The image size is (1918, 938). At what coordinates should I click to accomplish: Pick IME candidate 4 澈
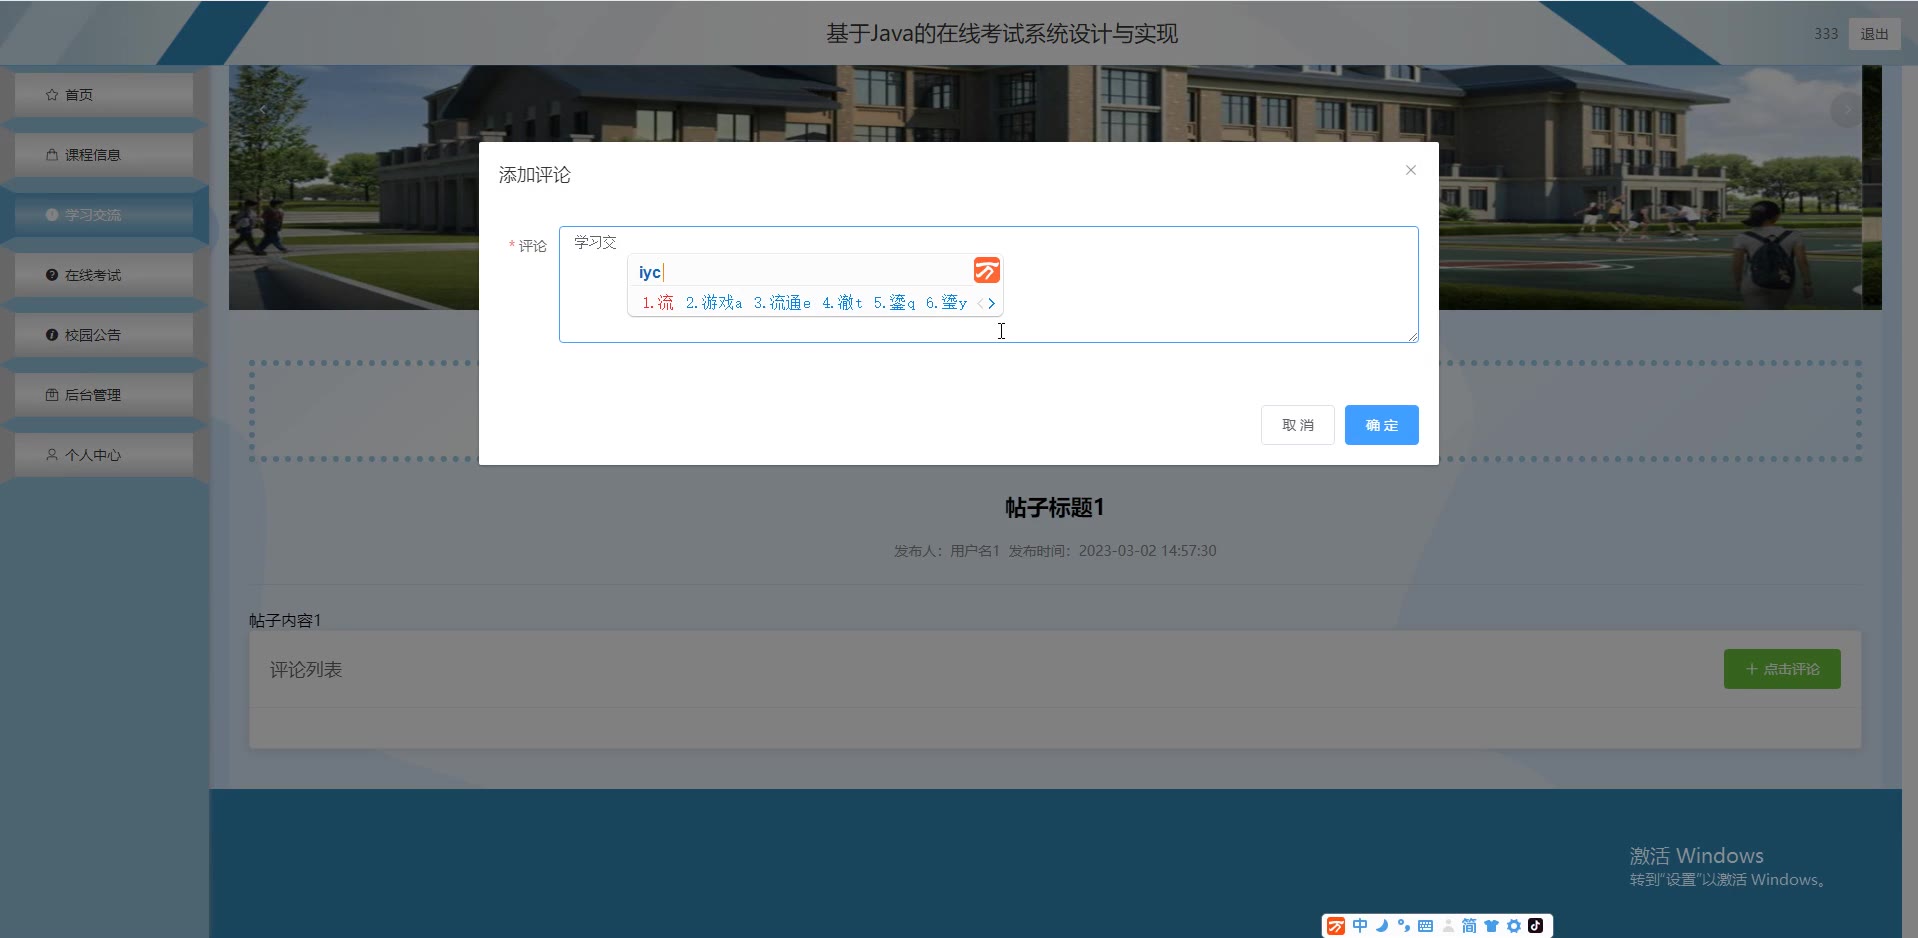(x=842, y=302)
